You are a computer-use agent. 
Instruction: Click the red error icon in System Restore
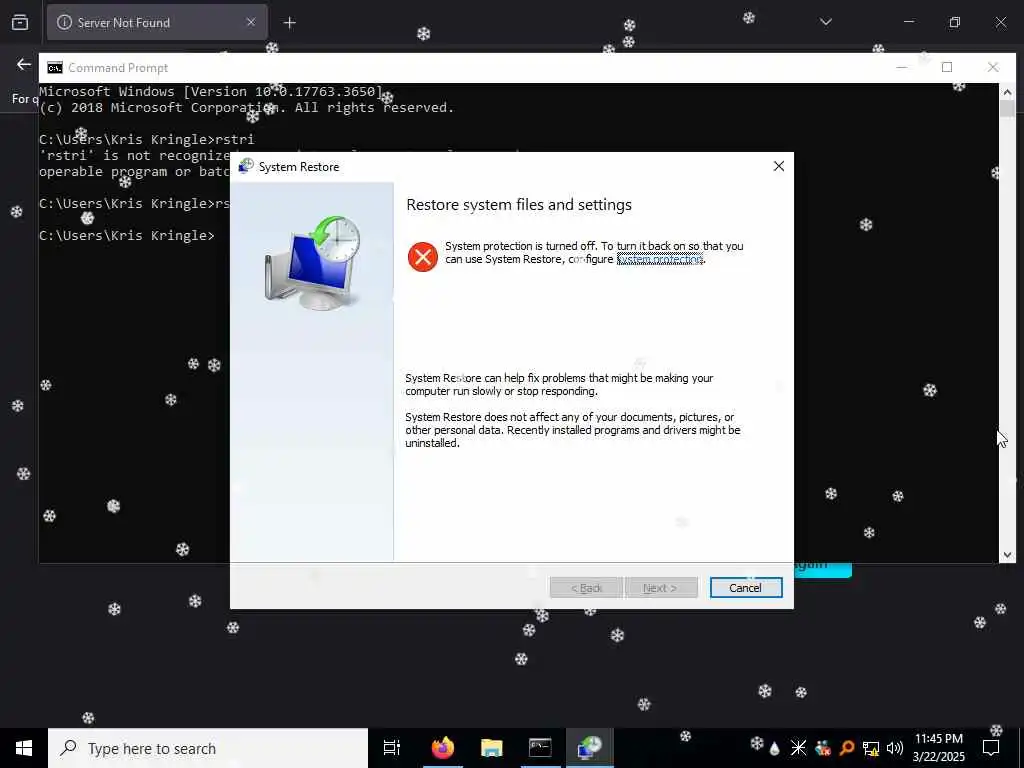click(423, 256)
